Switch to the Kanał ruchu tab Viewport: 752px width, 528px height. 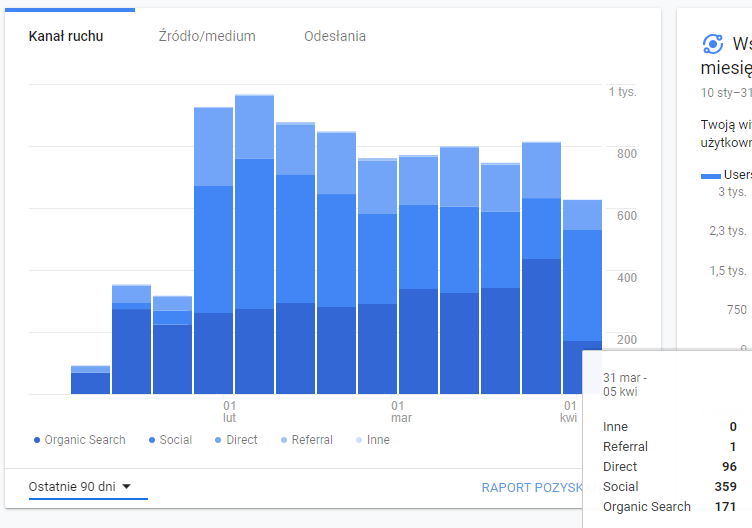66,36
